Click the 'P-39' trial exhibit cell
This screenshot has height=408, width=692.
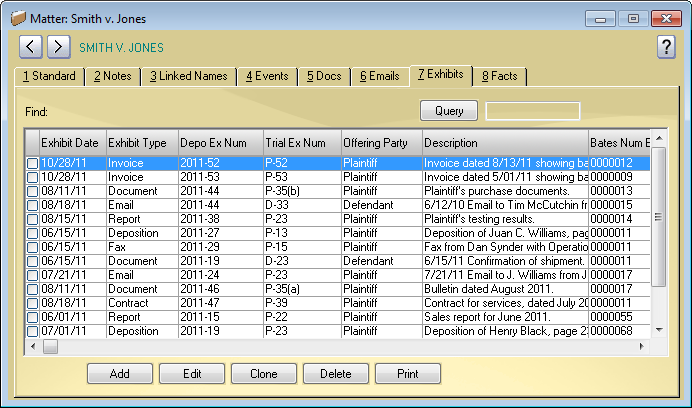click(x=302, y=303)
